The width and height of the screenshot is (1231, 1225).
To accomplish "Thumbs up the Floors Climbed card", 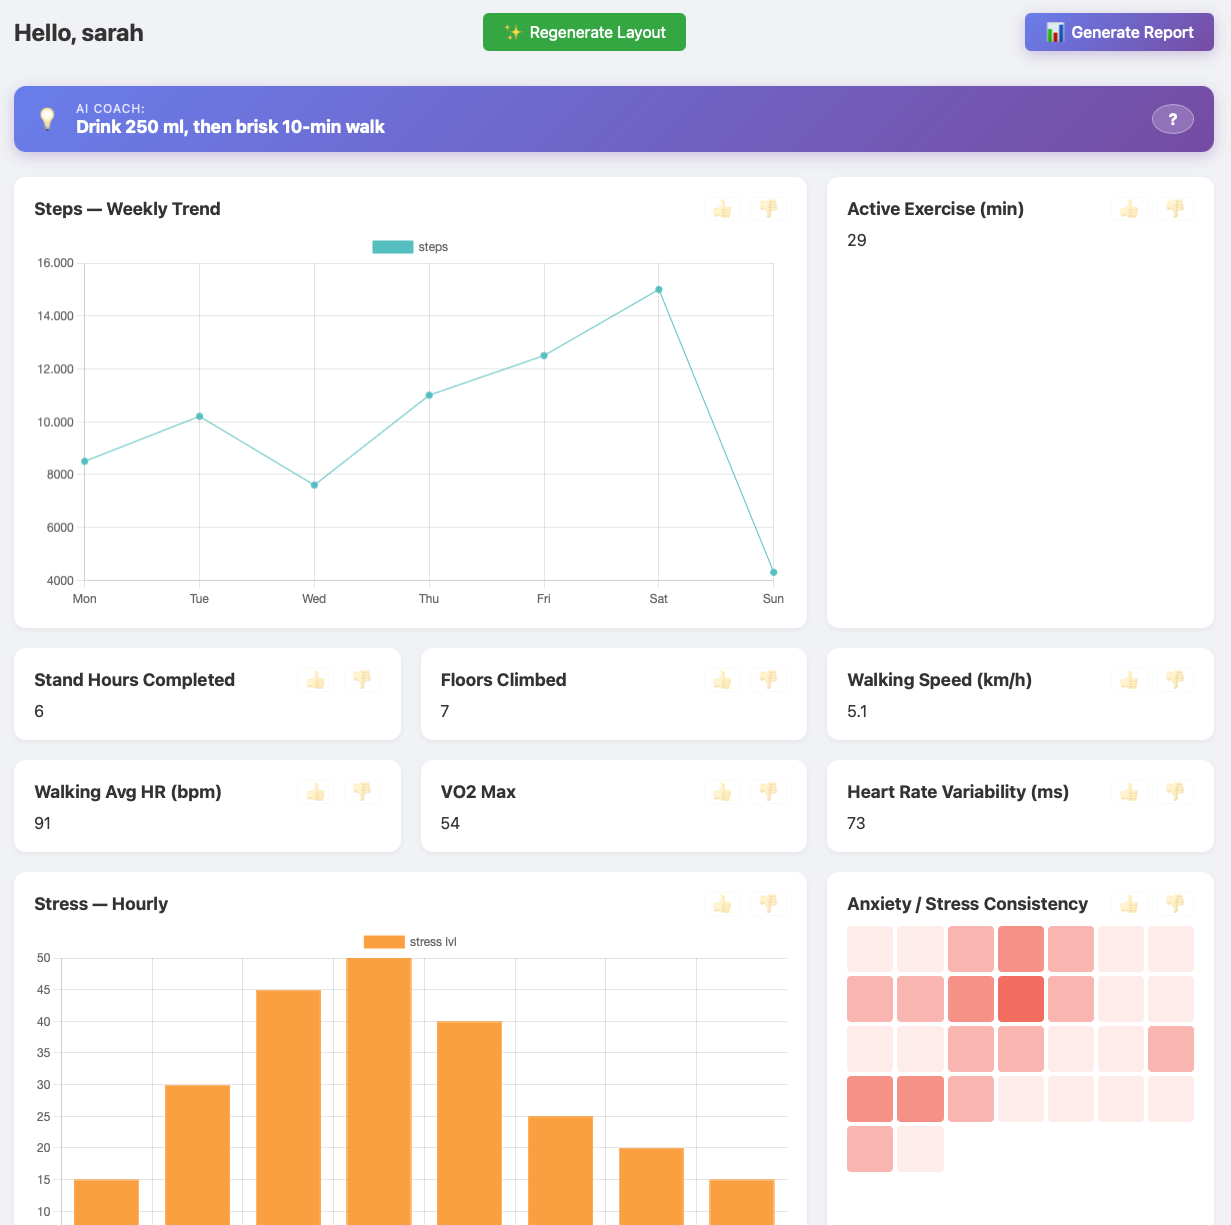I will point(722,680).
